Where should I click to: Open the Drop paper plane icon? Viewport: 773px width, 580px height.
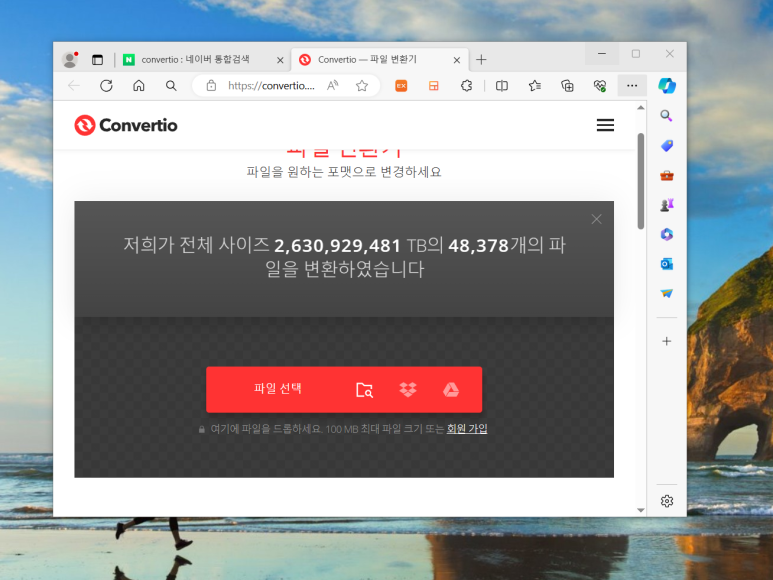click(667, 293)
